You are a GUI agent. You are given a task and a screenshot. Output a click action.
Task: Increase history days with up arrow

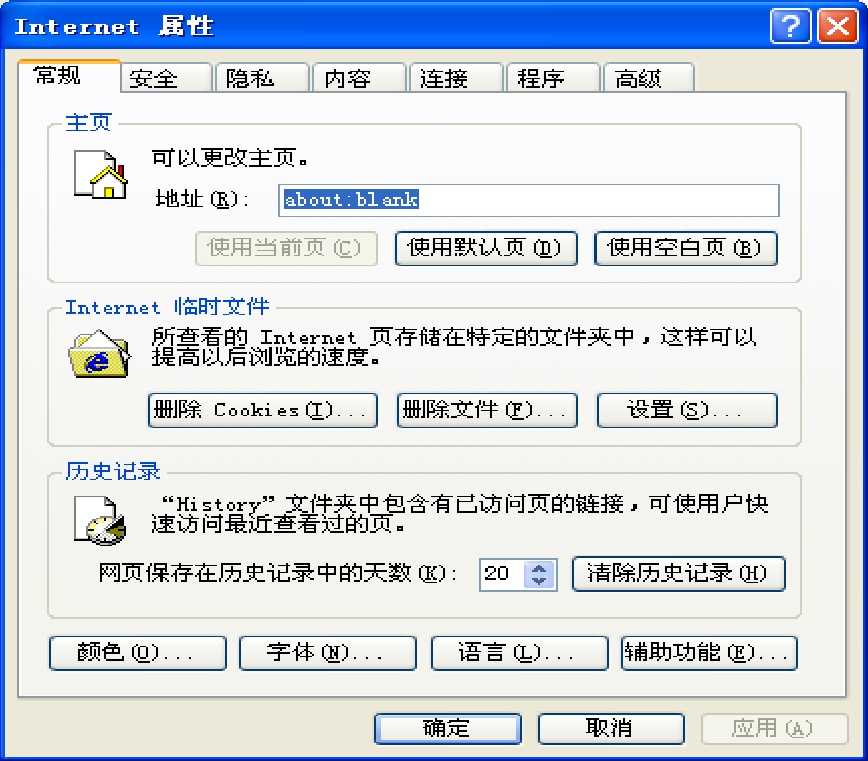click(539, 568)
